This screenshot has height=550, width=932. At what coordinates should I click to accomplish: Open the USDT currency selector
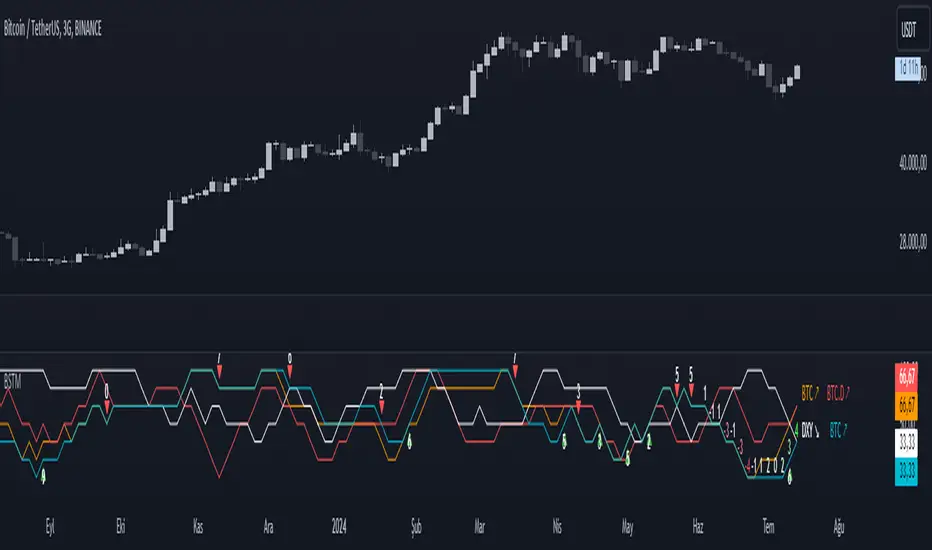(909, 30)
